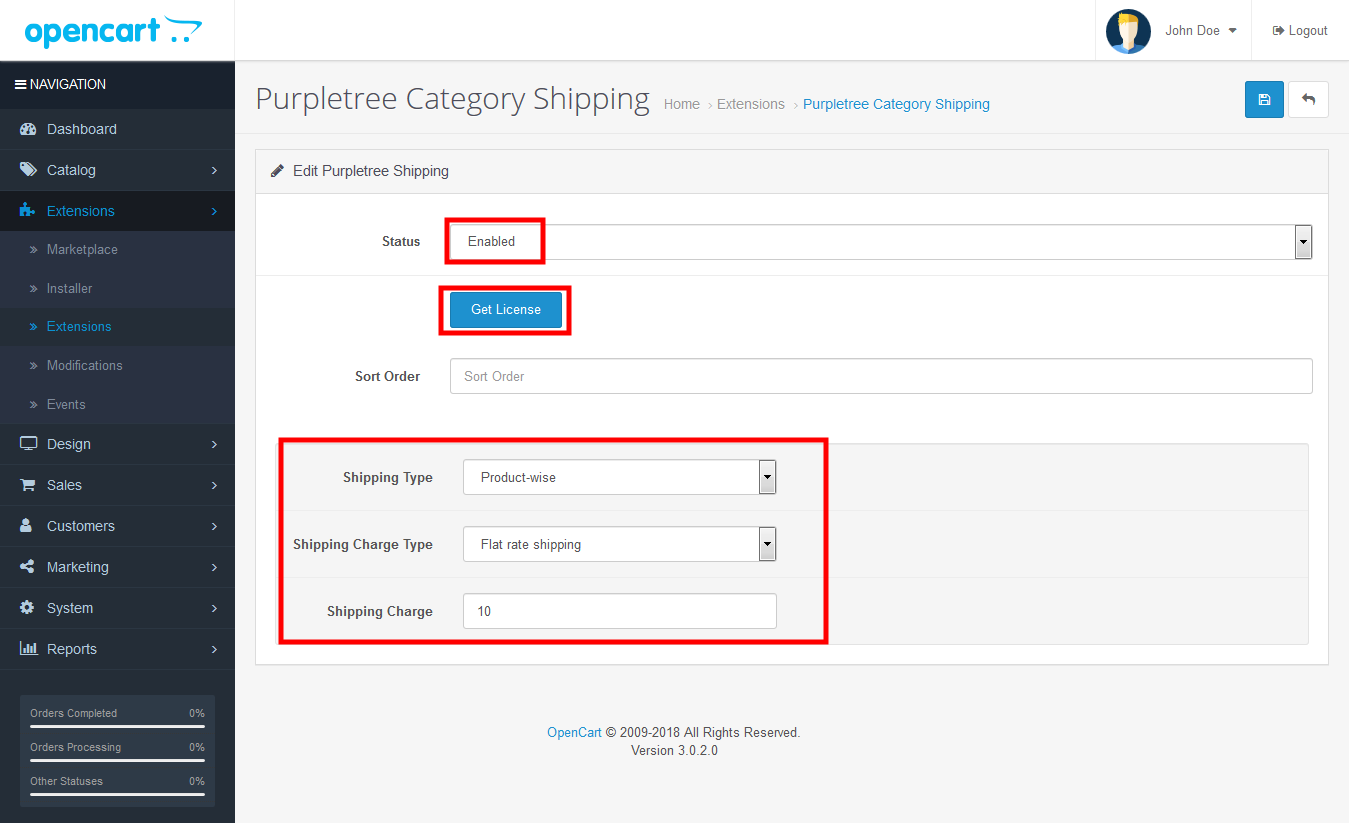The image size is (1349, 823).
Task: Click the Purpletree Category Shipping page heading
Action: point(452,99)
